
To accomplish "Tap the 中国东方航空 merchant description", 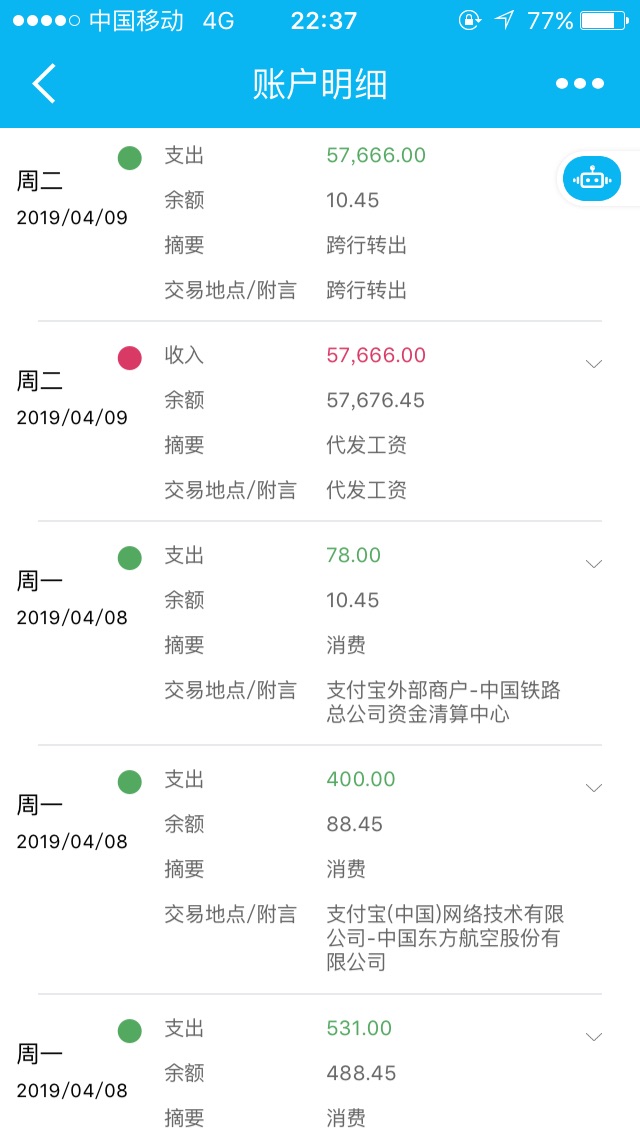I will (x=445, y=938).
